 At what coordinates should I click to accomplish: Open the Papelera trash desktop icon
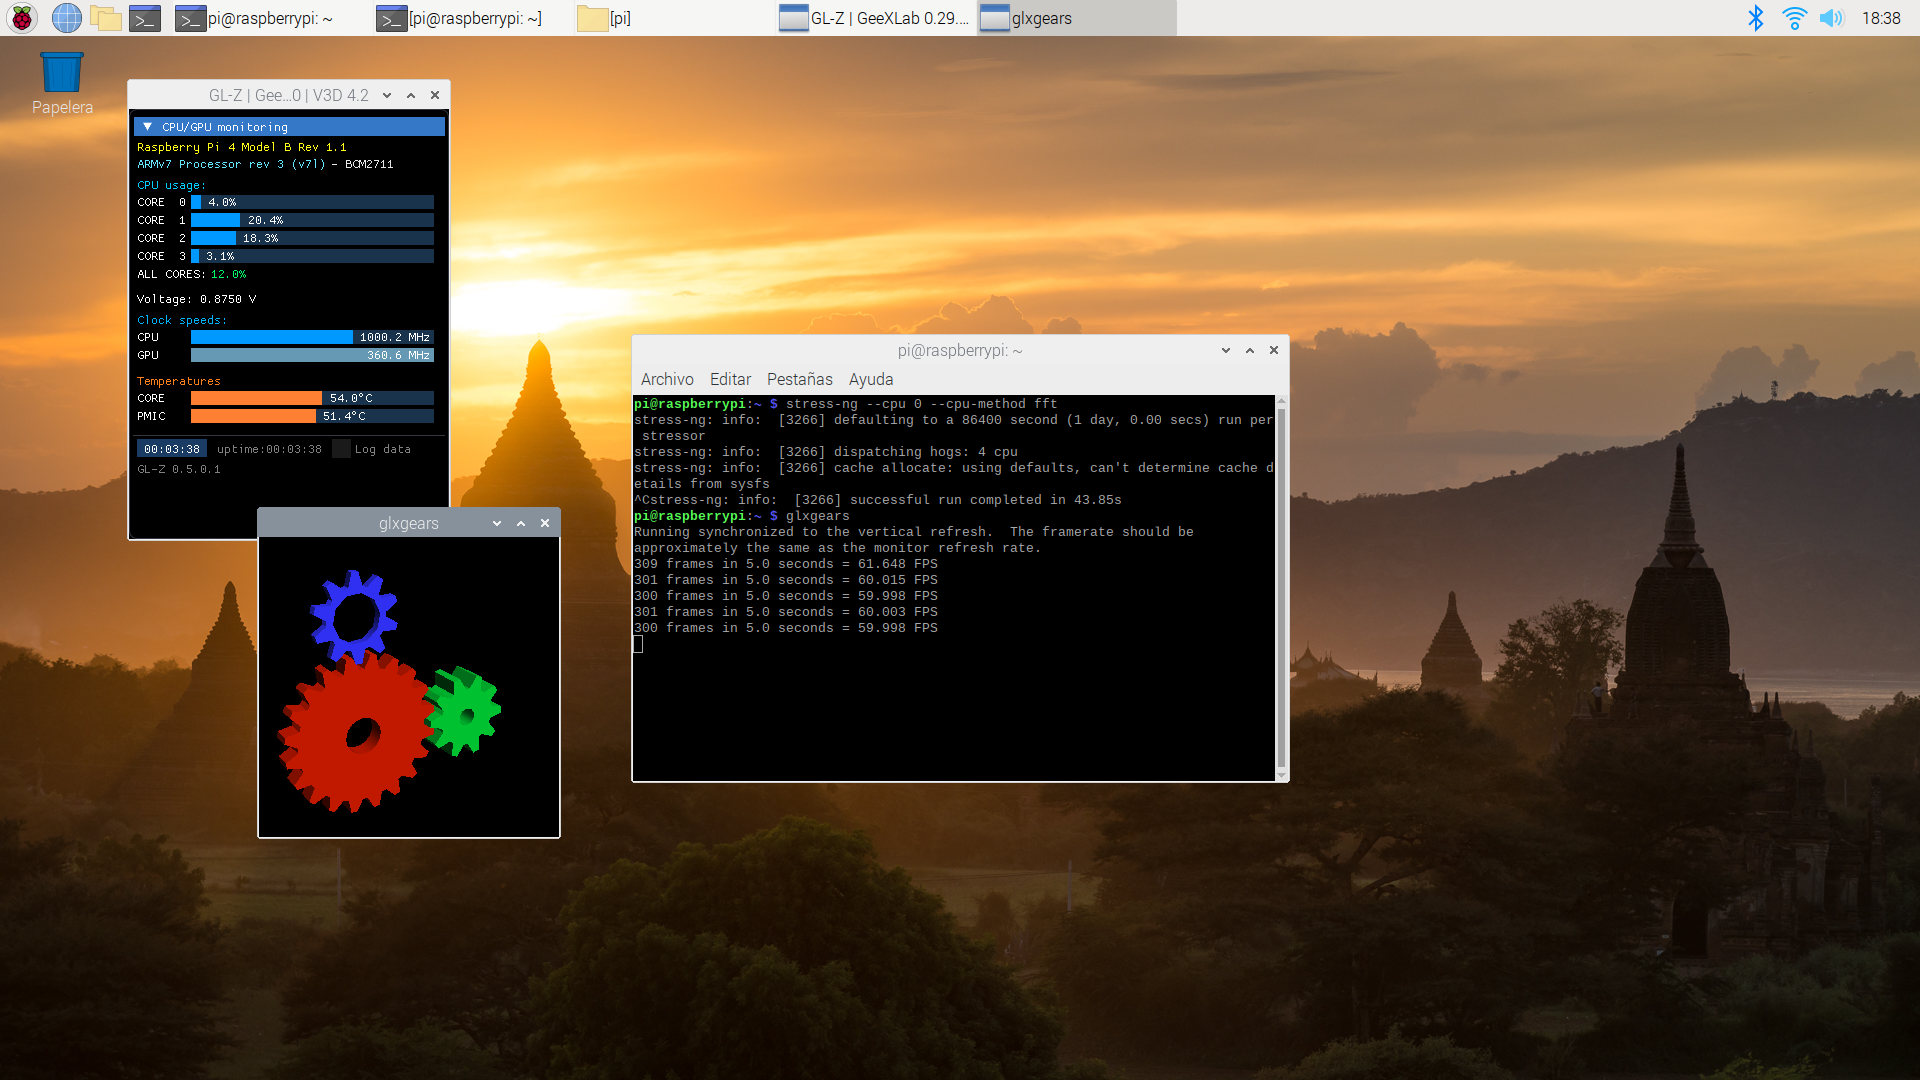coord(62,74)
